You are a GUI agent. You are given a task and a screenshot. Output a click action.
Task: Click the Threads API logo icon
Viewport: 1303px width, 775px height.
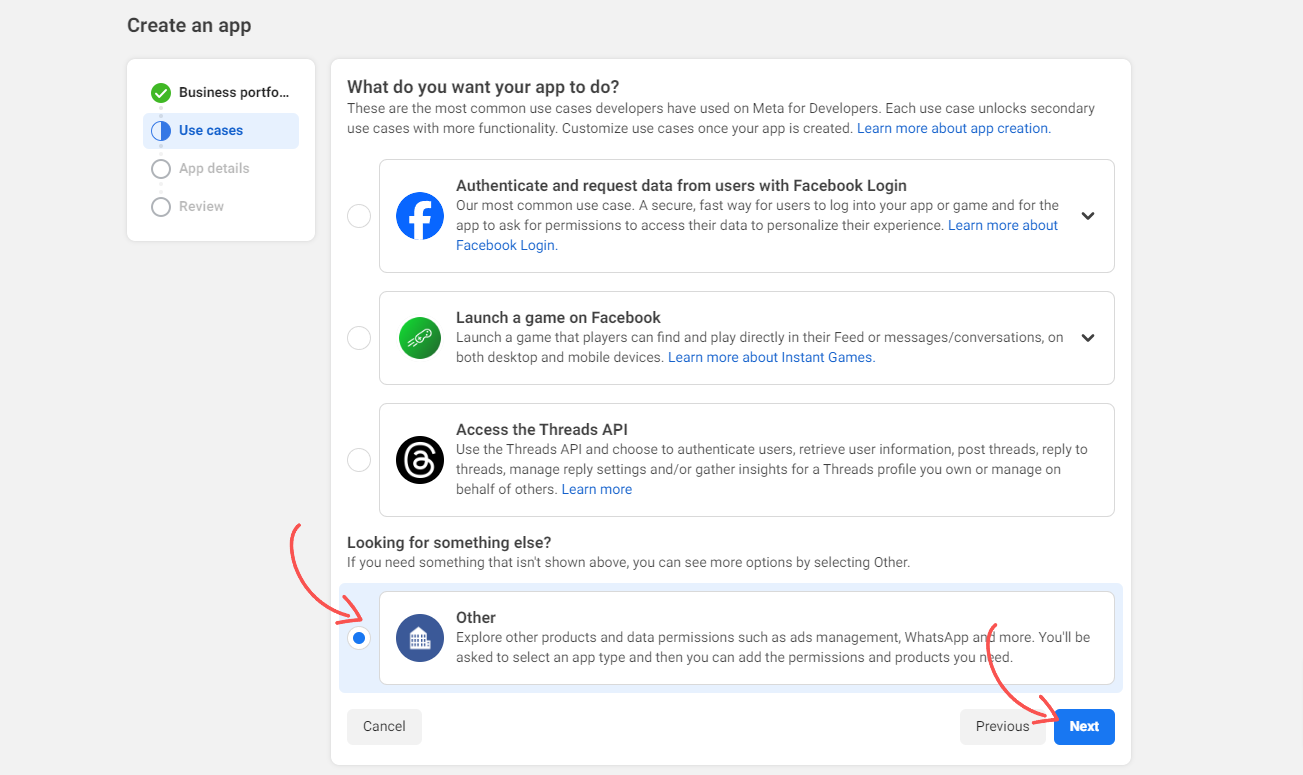[419, 460]
